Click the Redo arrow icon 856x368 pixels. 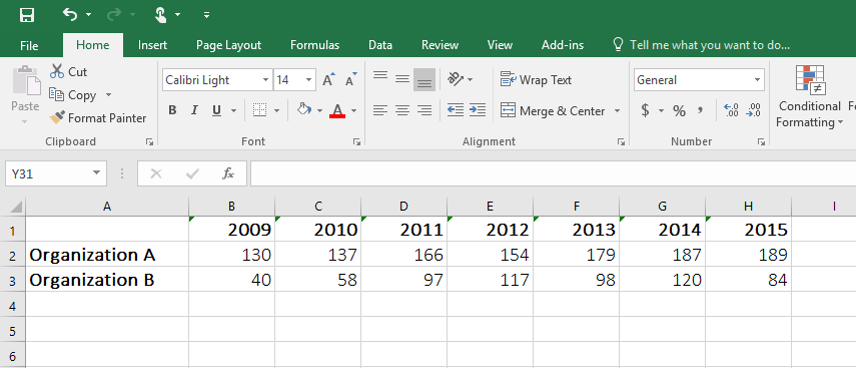(x=114, y=15)
